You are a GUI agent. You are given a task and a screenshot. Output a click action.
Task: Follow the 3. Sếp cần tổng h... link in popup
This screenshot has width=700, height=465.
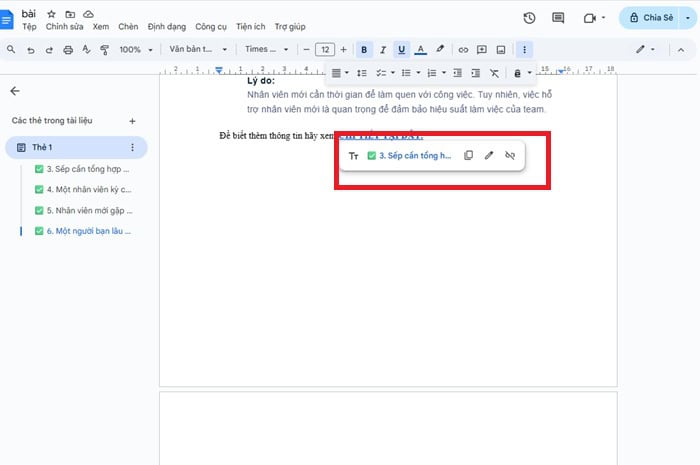coord(409,156)
